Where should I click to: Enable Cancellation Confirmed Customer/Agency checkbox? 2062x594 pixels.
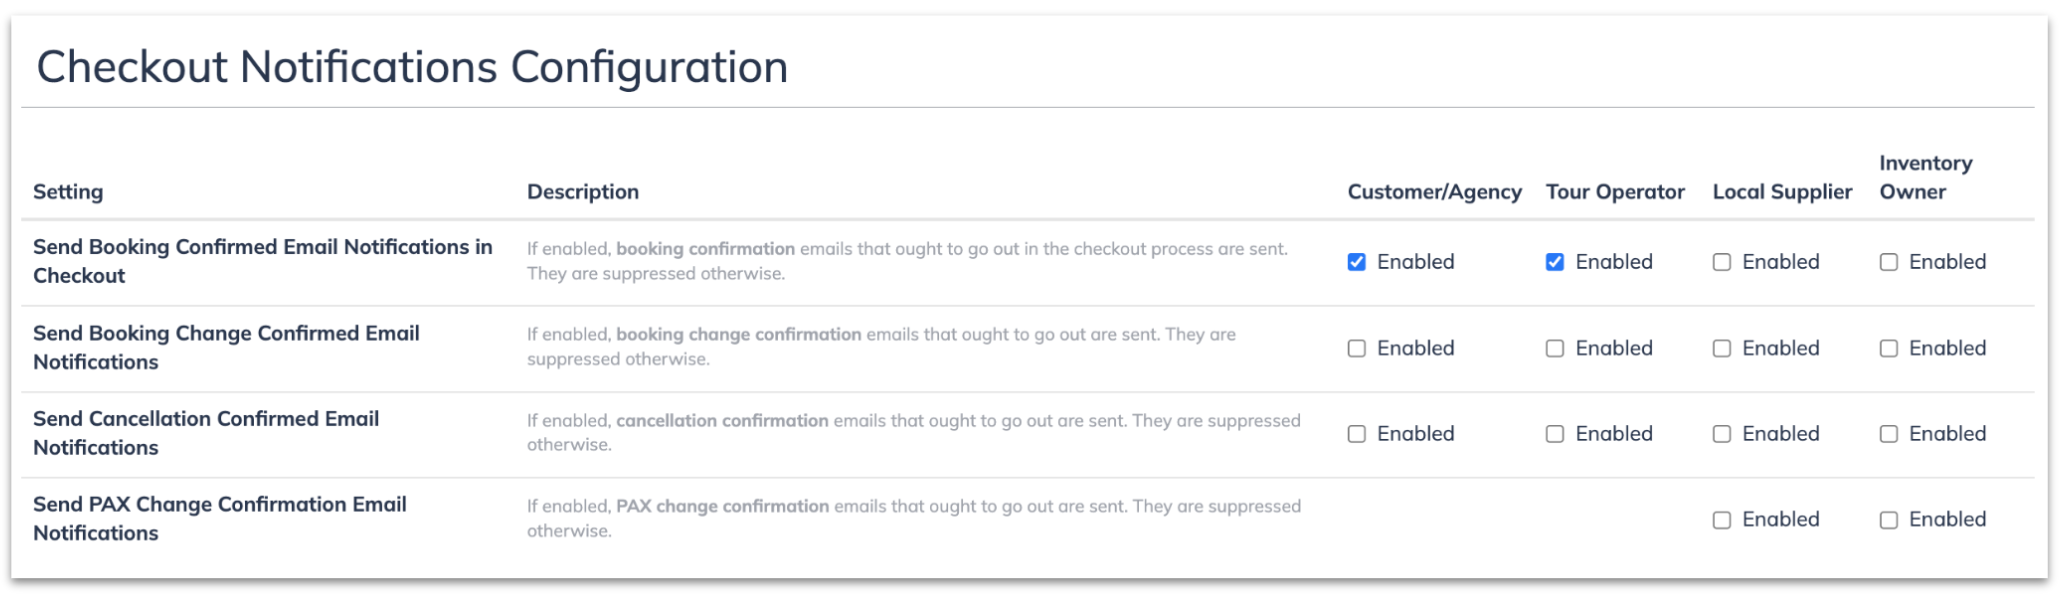point(1356,434)
